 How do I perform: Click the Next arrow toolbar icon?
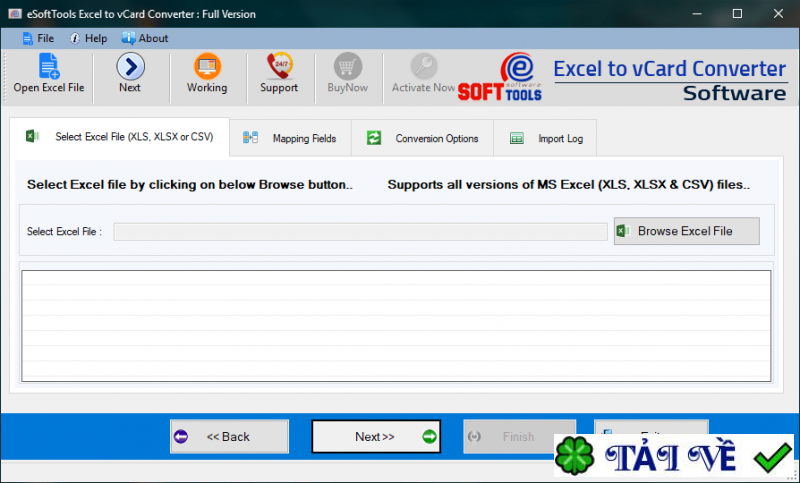pos(130,66)
